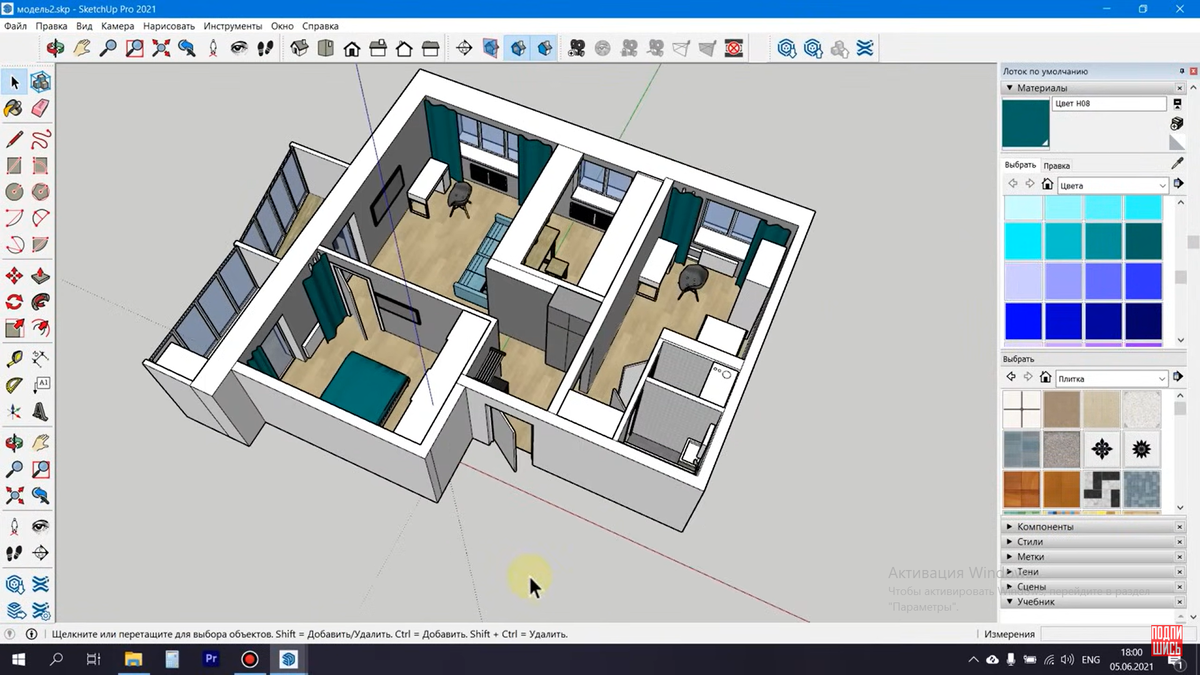
Task: Toggle Display Section Cuts button
Action: (517, 47)
